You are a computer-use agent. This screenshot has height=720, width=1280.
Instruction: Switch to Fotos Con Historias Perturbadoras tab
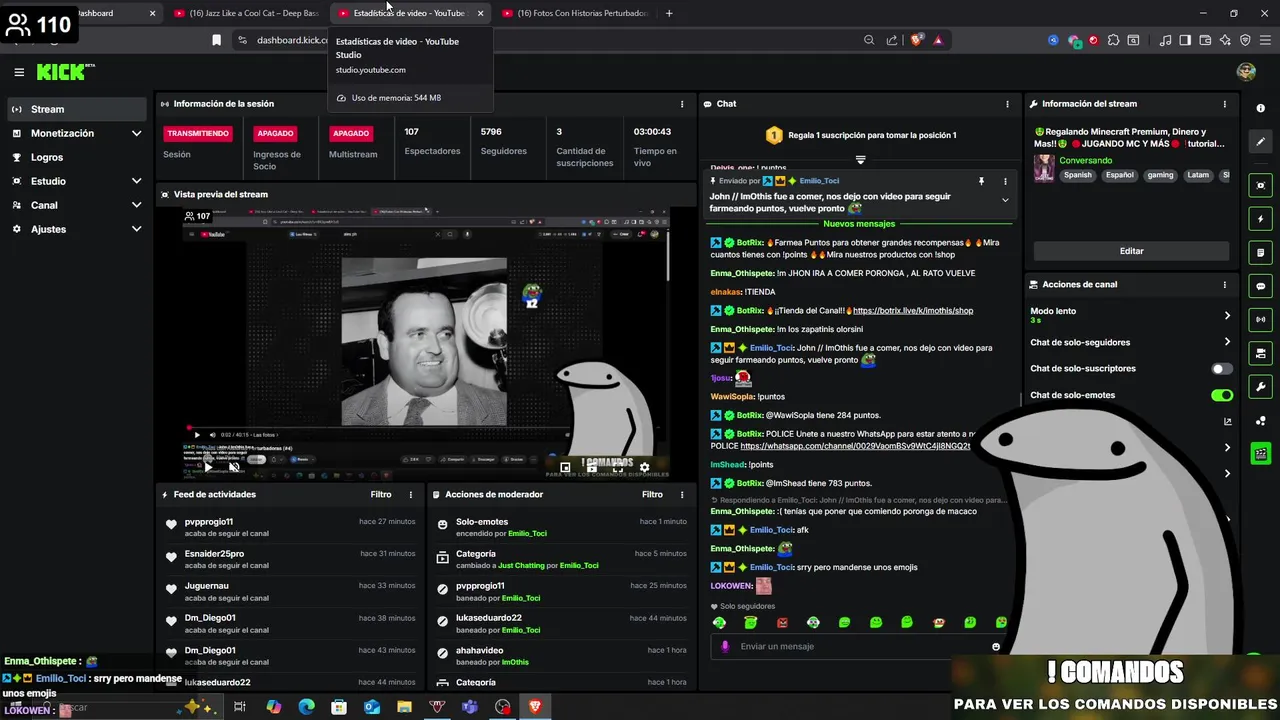[x=575, y=13]
